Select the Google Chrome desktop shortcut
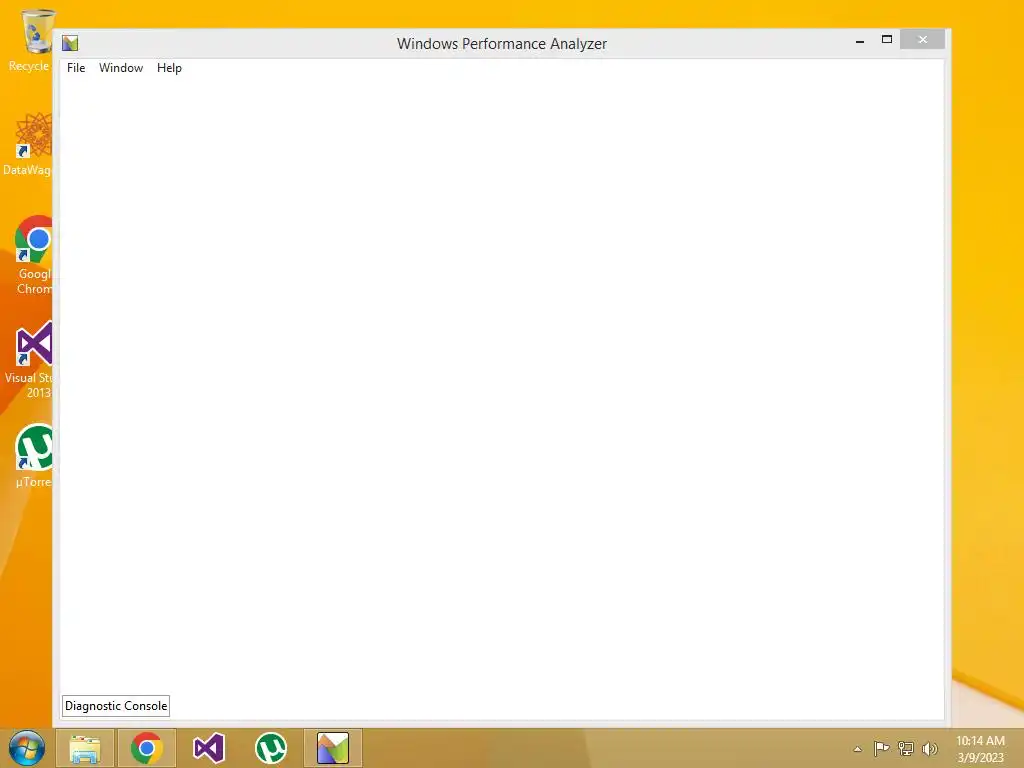The height and width of the screenshot is (768, 1024). pos(33,255)
